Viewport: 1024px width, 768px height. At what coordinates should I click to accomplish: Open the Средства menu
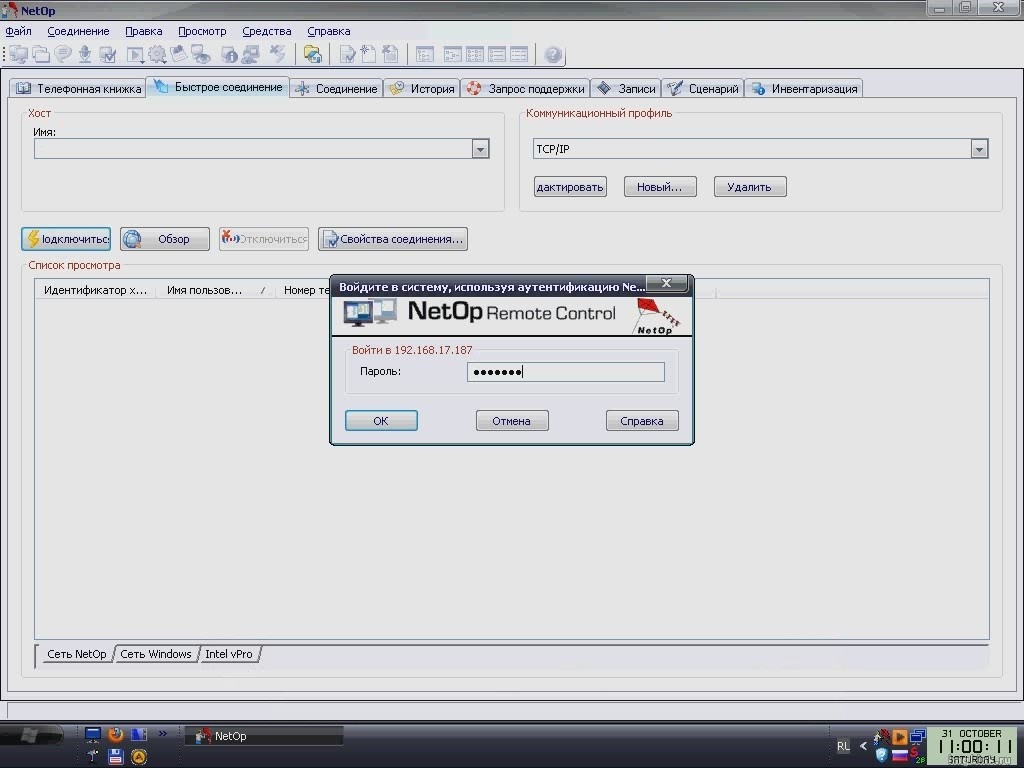(x=266, y=31)
